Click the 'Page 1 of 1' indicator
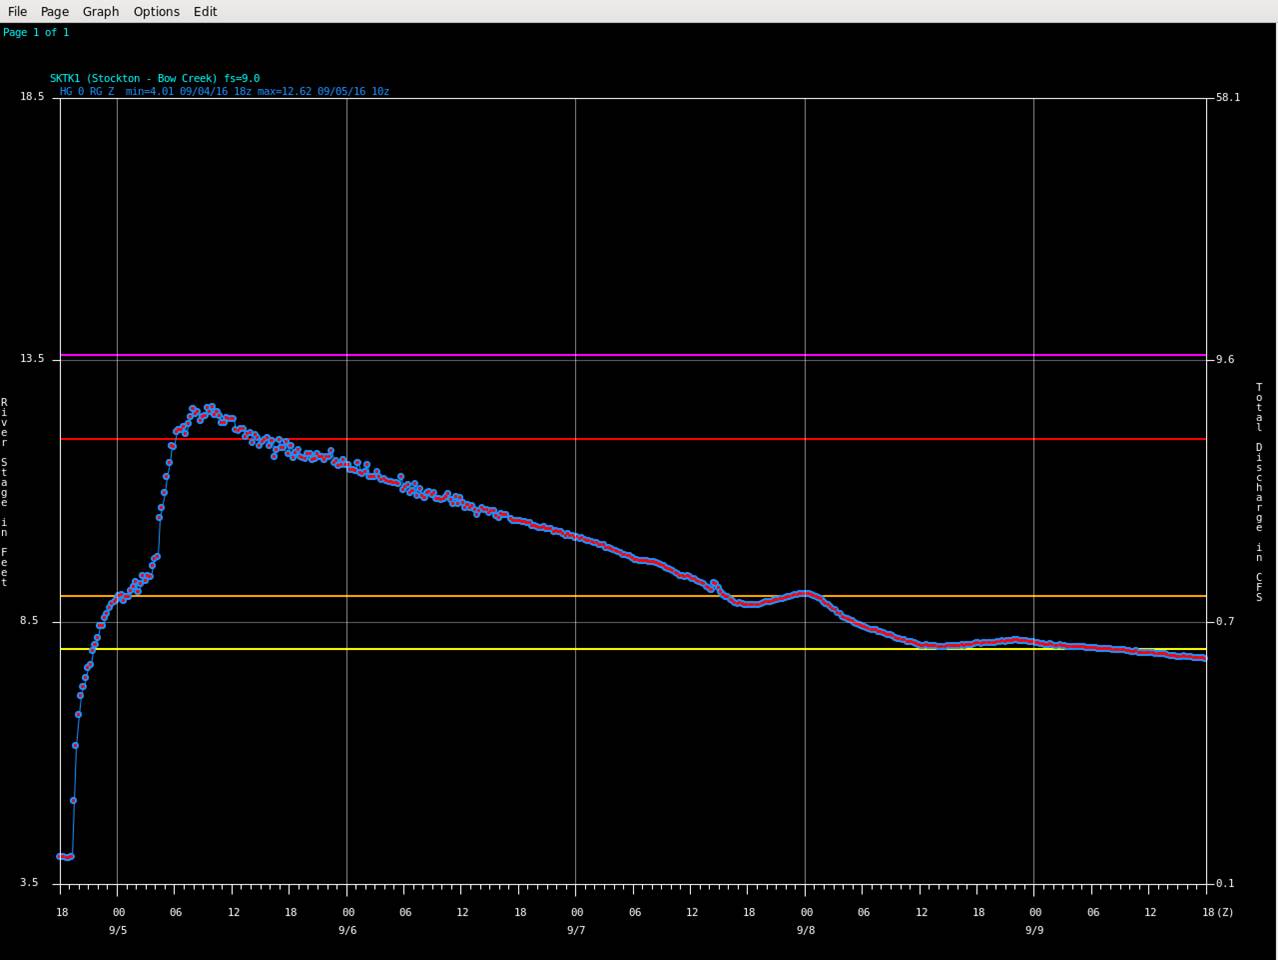1278x960 pixels. (36, 32)
